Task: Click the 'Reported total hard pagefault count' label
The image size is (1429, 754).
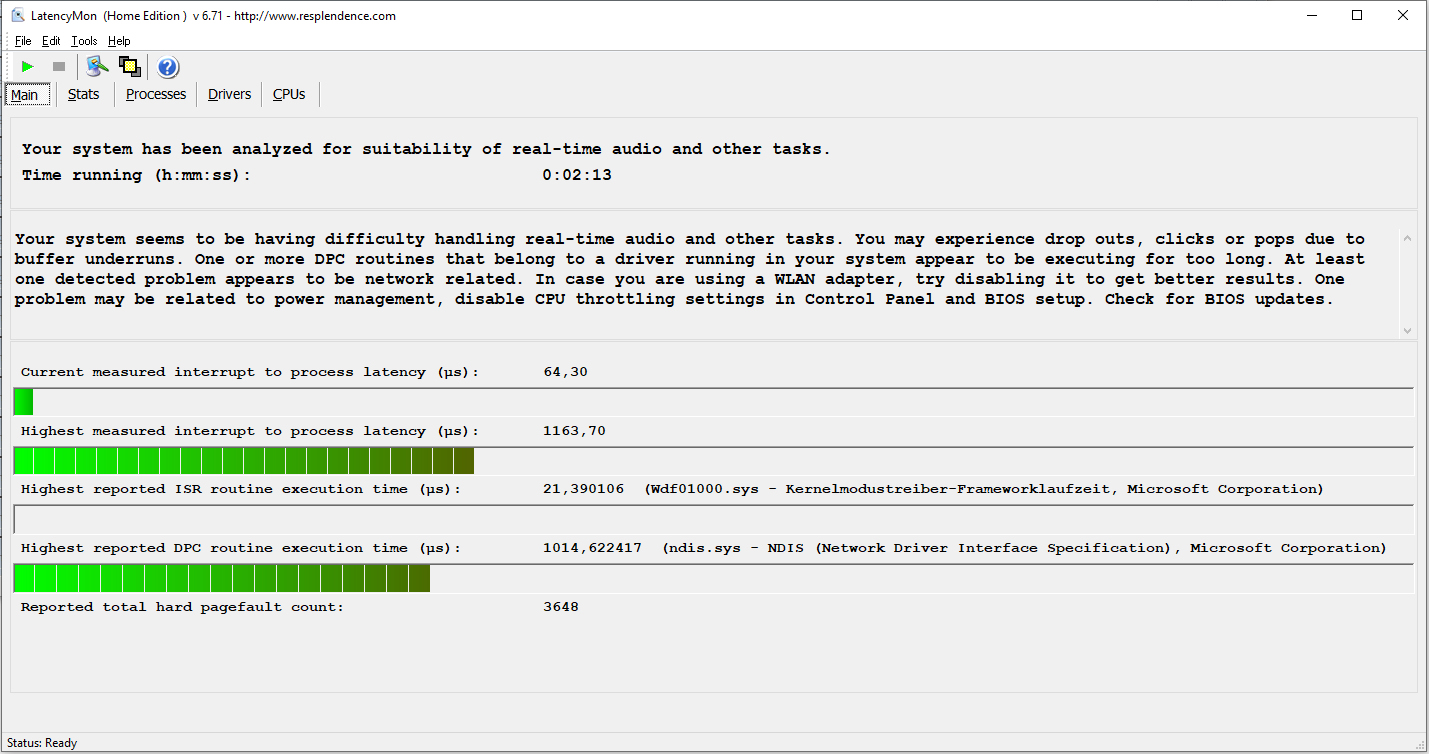Action: (182, 607)
